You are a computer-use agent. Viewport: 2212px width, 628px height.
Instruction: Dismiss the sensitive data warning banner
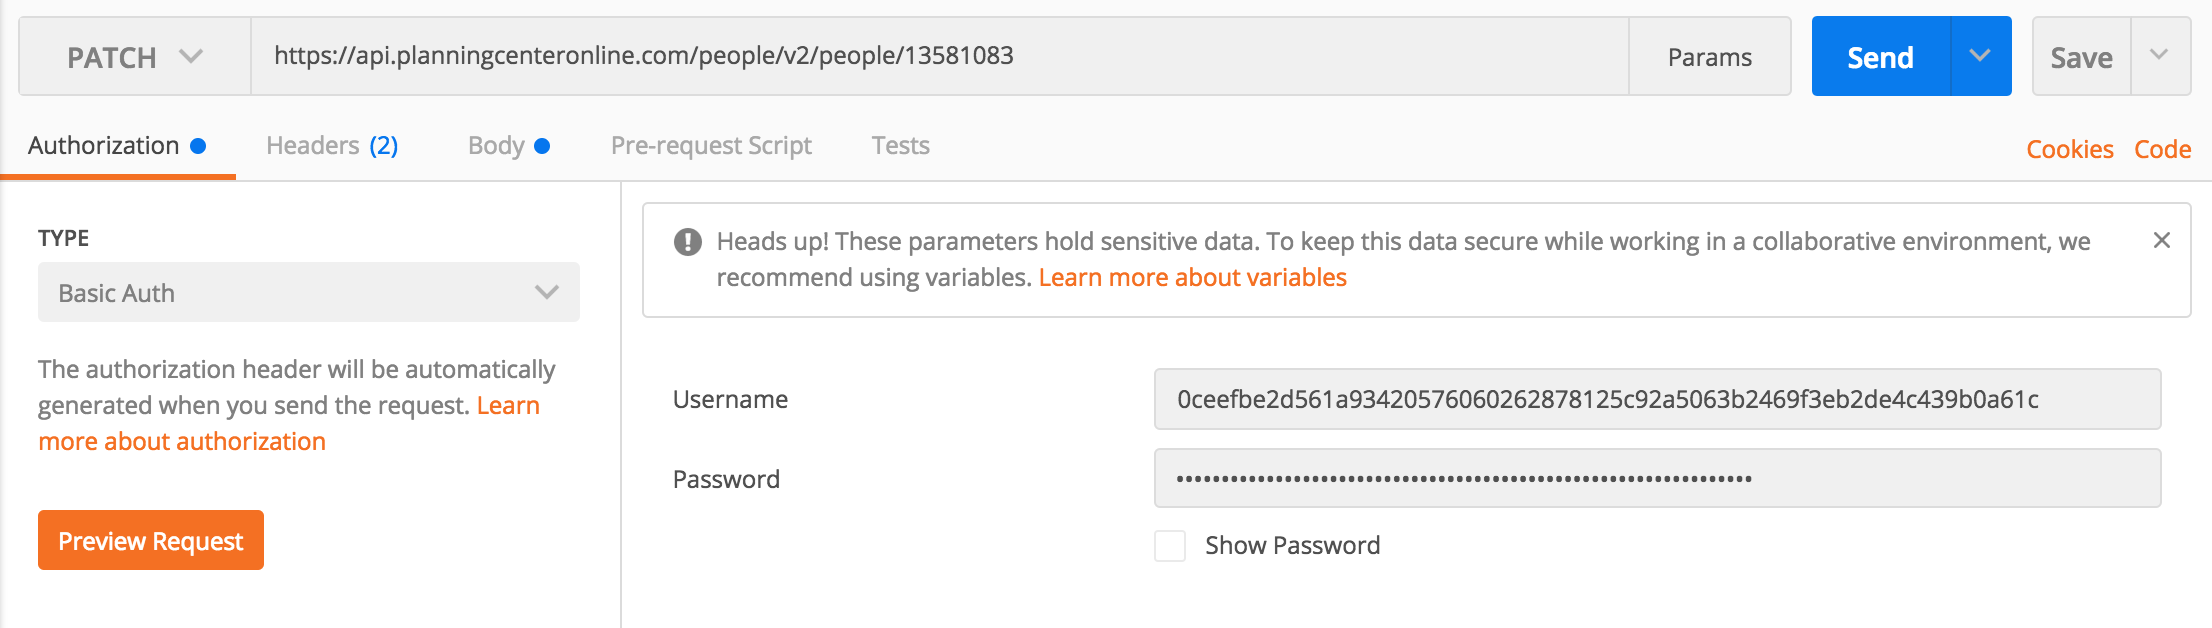[x=2162, y=240]
